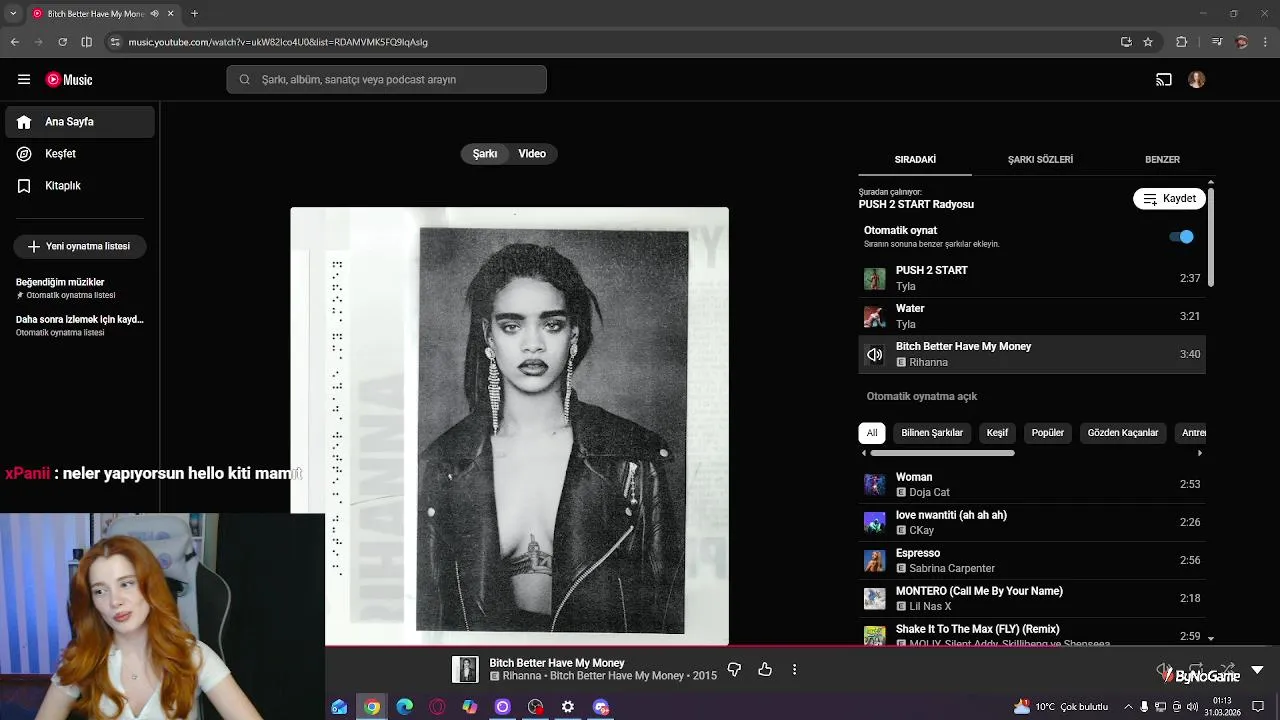Switch player to Video mode
Viewport: 1280px width, 720px height.
click(532, 154)
